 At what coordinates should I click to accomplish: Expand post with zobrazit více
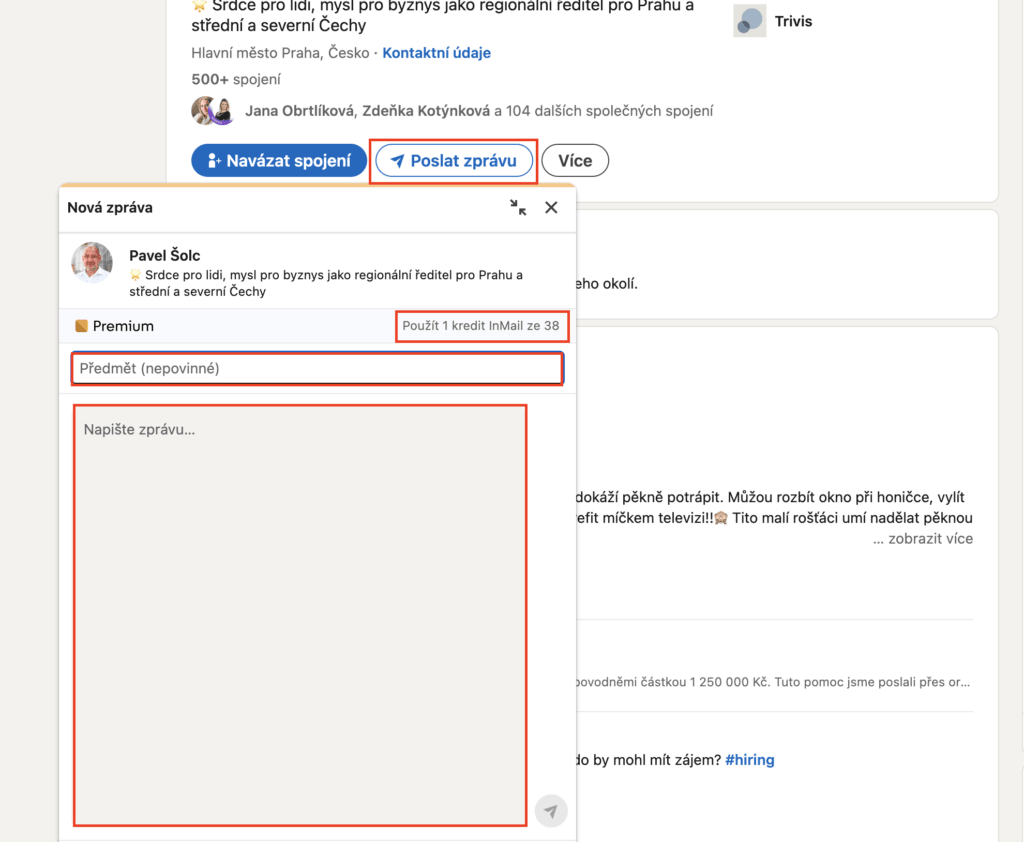pyautogui.click(x=923, y=539)
